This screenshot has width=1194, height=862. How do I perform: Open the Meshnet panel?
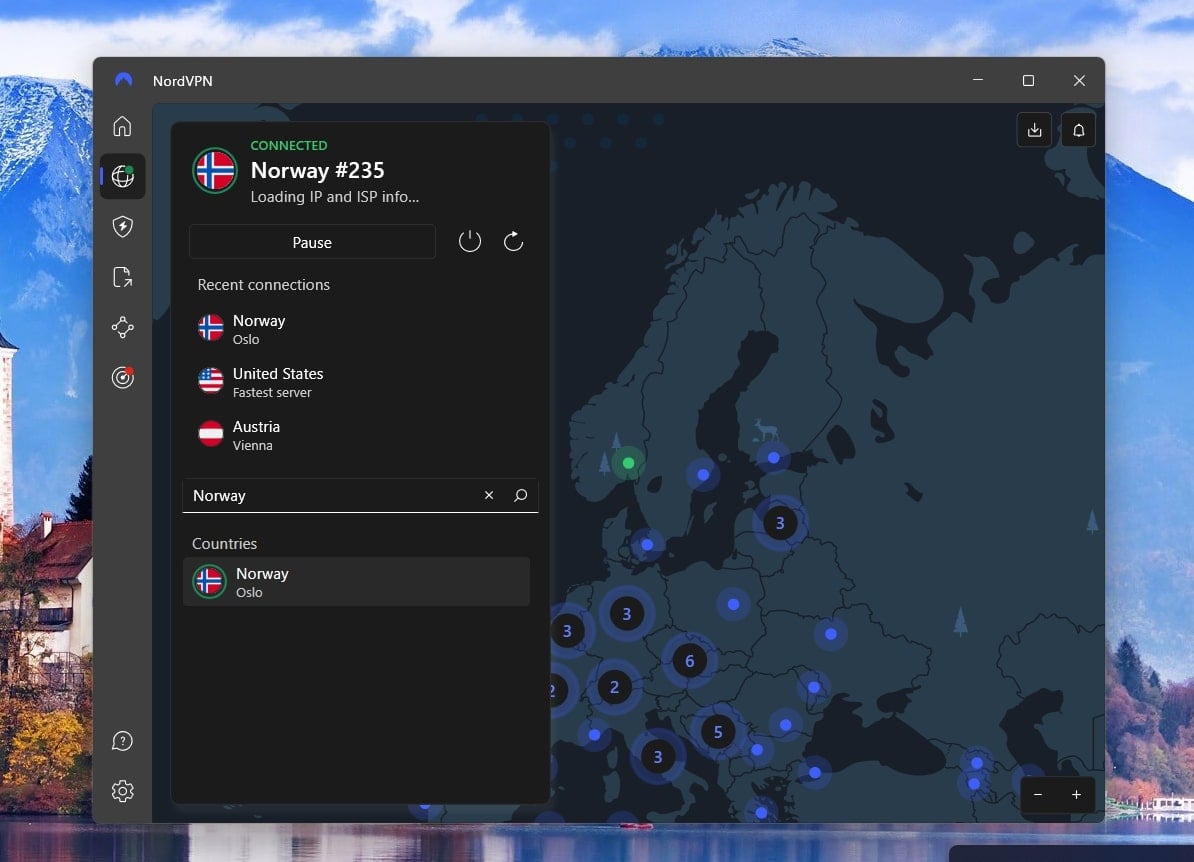pyautogui.click(x=122, y=327)
